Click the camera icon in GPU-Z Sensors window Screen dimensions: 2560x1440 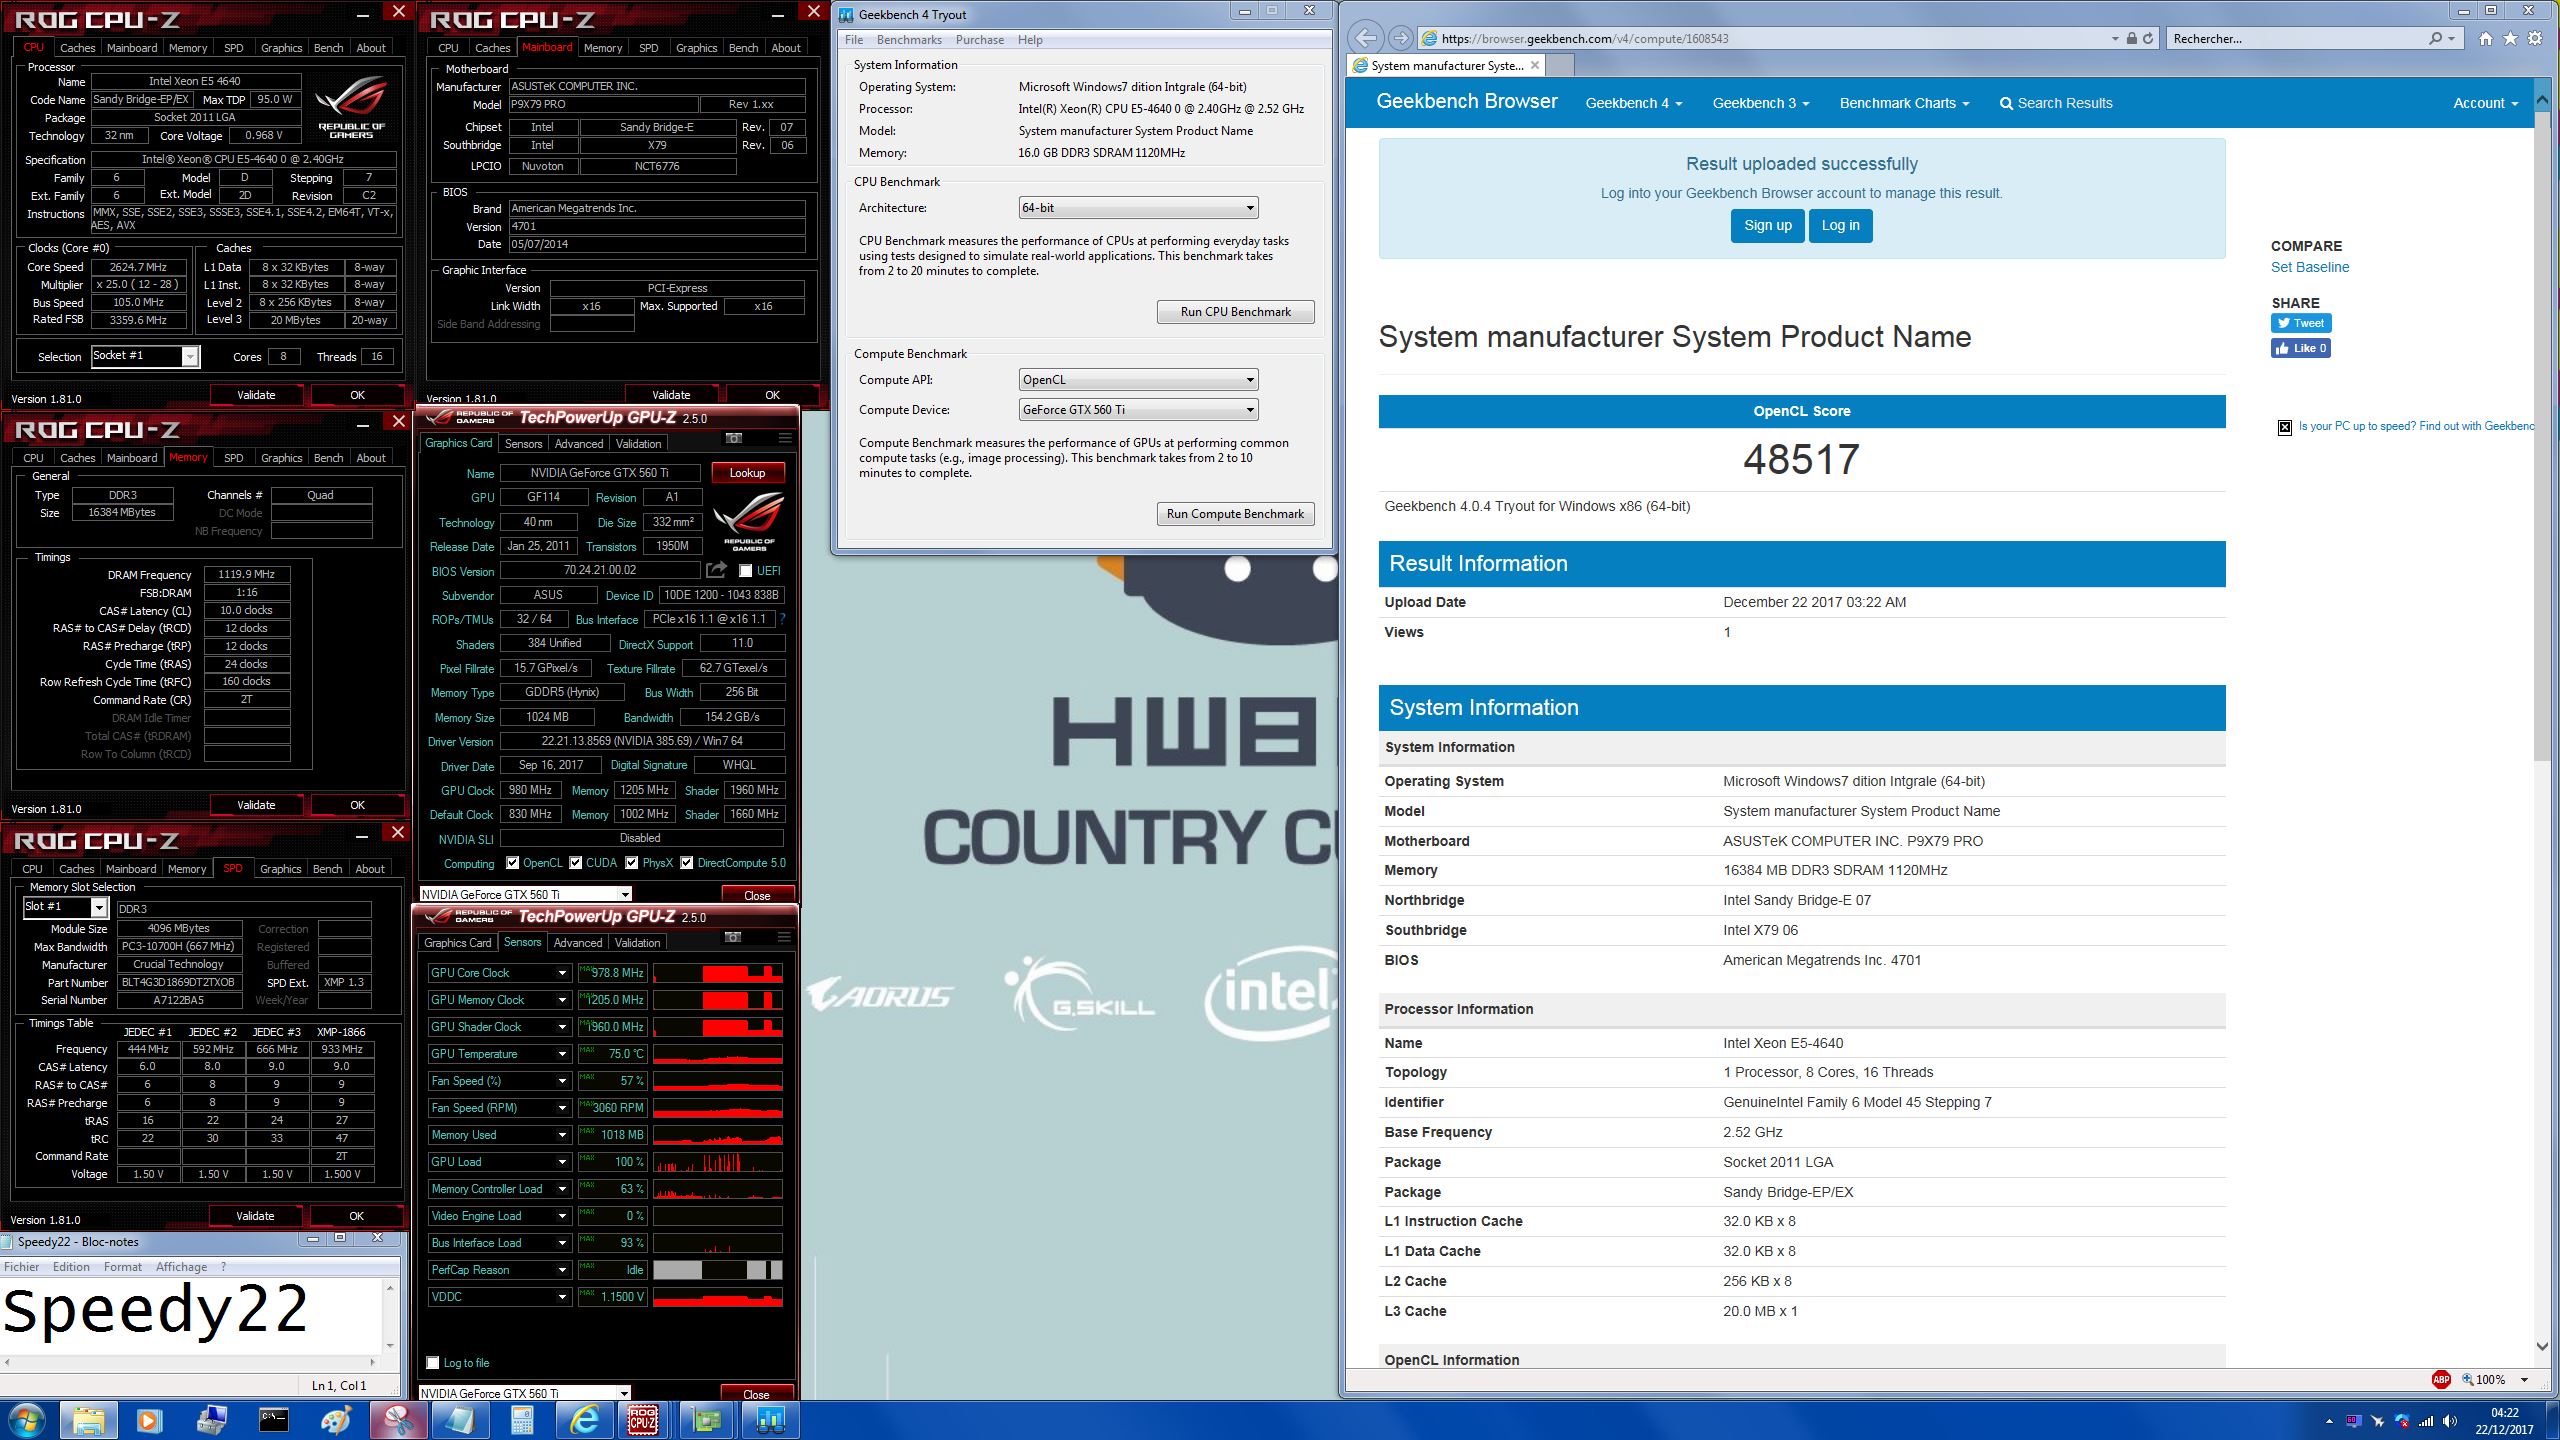tap(733, 937)
